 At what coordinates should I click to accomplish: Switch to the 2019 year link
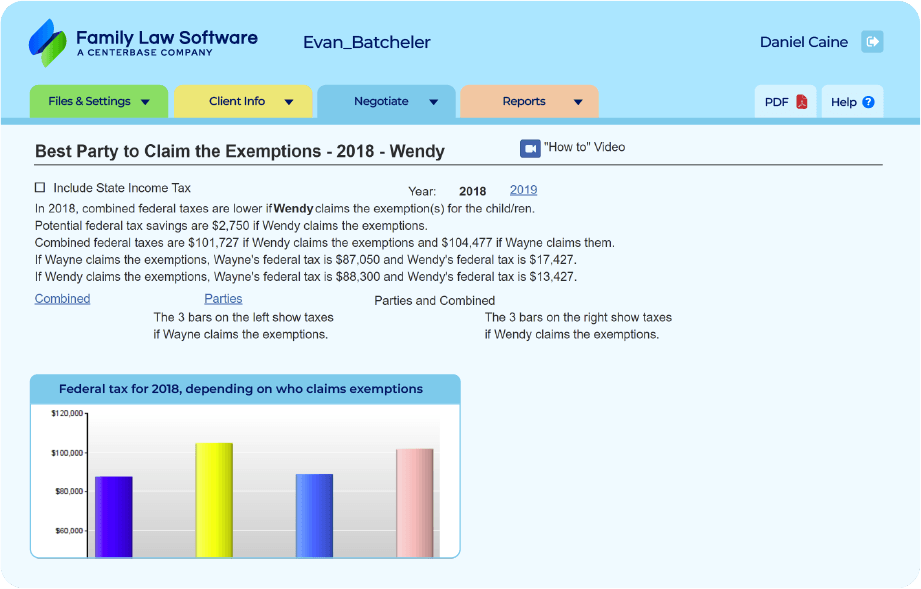coord(523,190)
